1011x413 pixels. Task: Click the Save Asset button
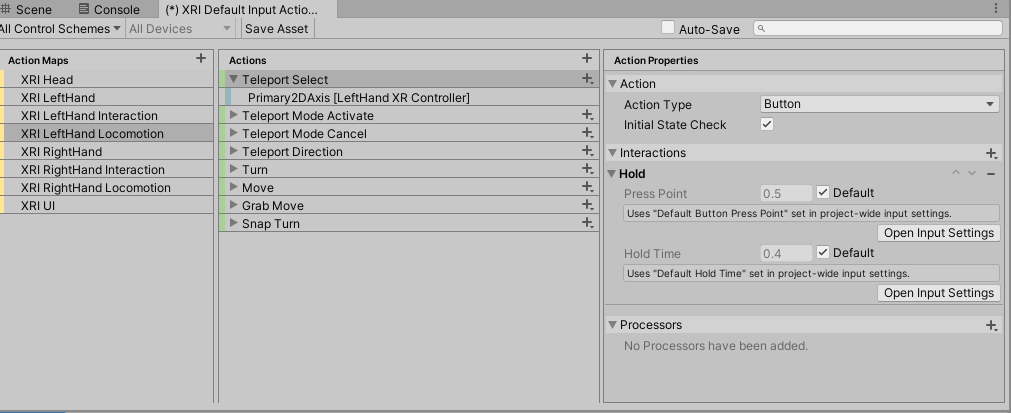(x=277, y=28)
